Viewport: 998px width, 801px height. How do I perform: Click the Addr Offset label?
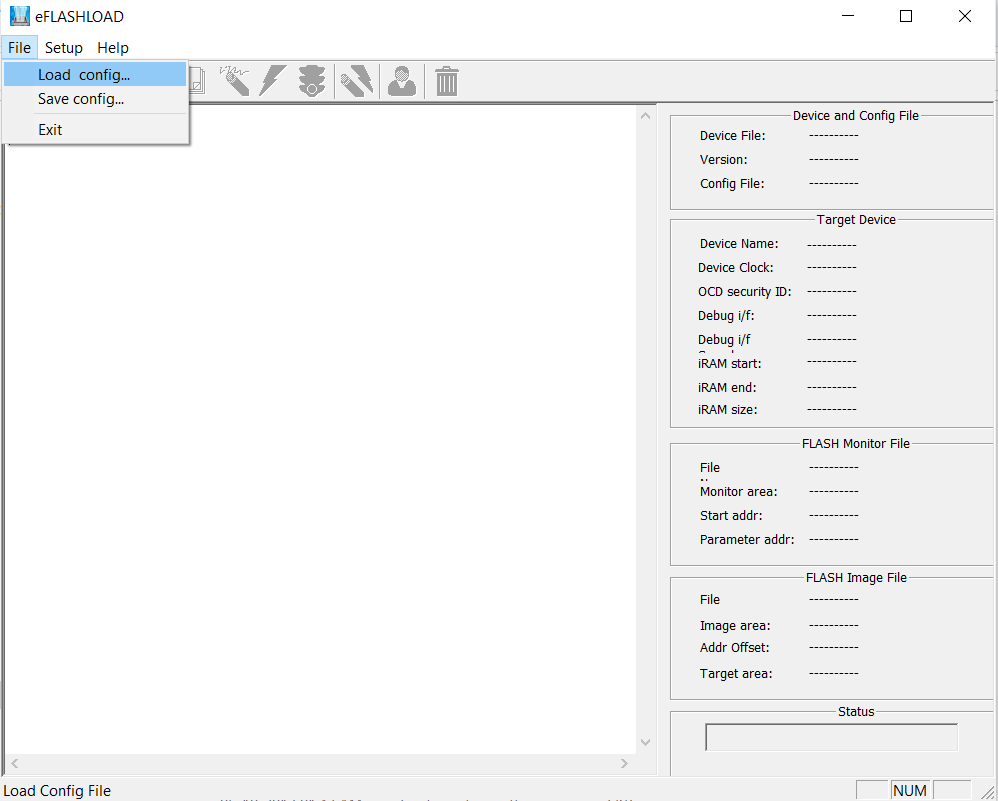click(734, 648)
